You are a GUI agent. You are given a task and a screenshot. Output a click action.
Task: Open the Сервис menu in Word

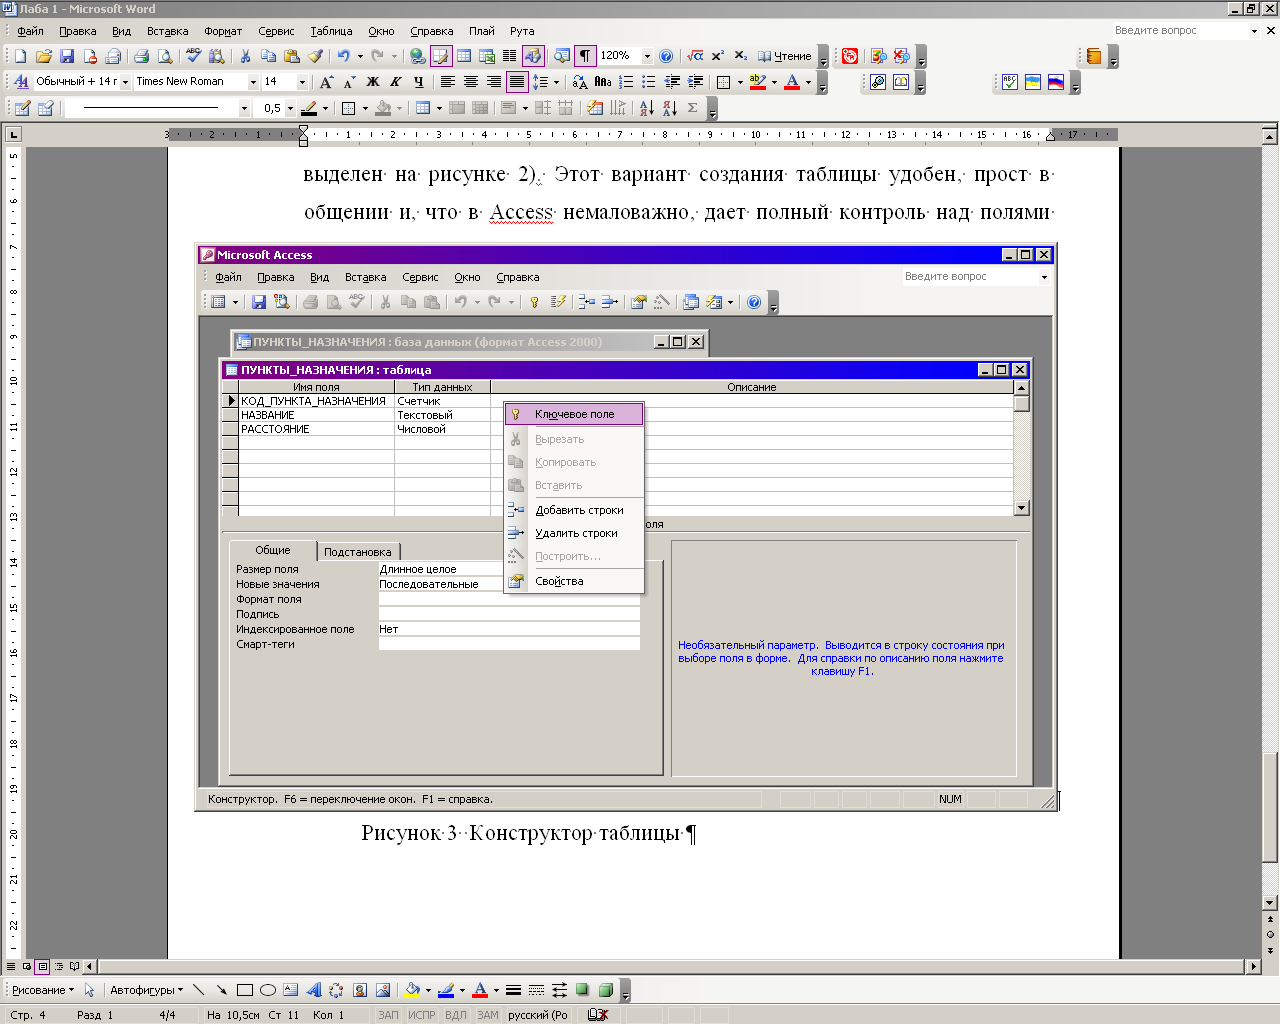point(276,31)
